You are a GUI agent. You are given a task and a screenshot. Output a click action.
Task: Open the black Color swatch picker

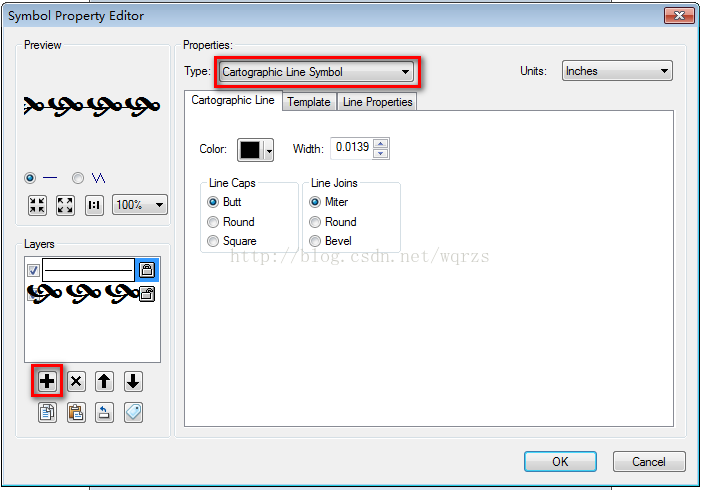(x=255, y=150)
